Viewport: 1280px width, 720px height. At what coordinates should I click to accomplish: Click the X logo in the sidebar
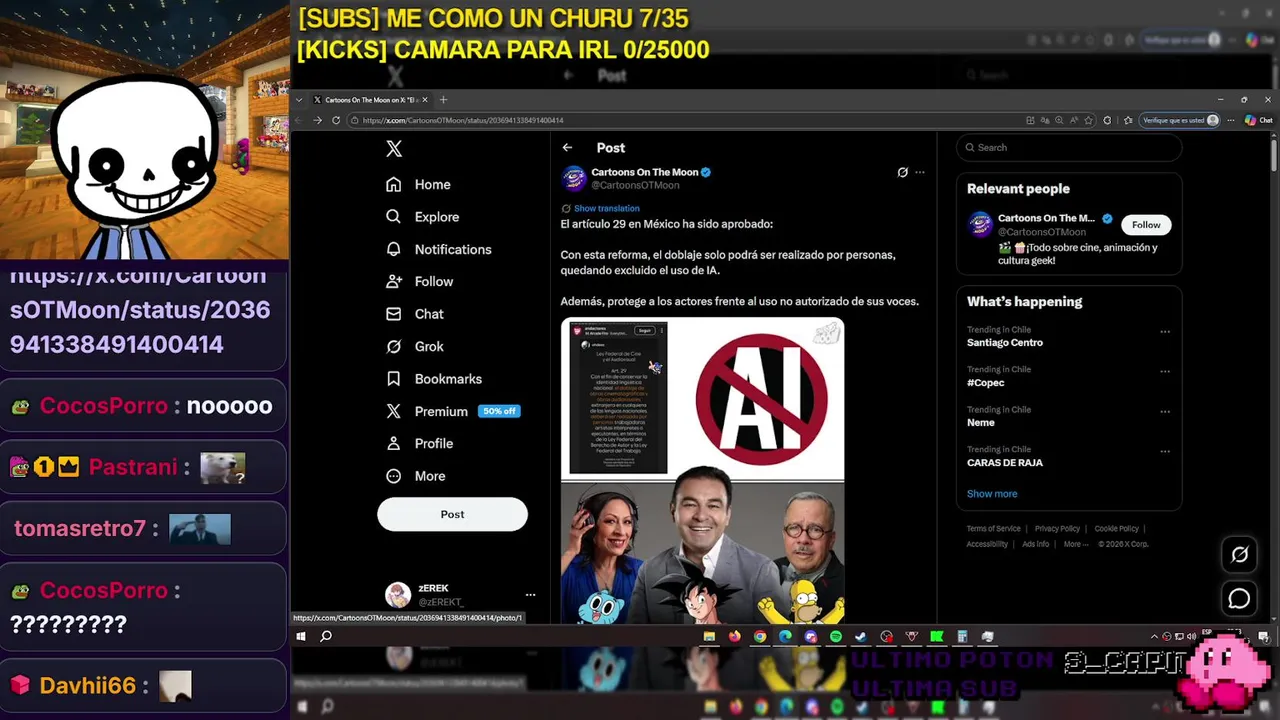pos(394,148)
